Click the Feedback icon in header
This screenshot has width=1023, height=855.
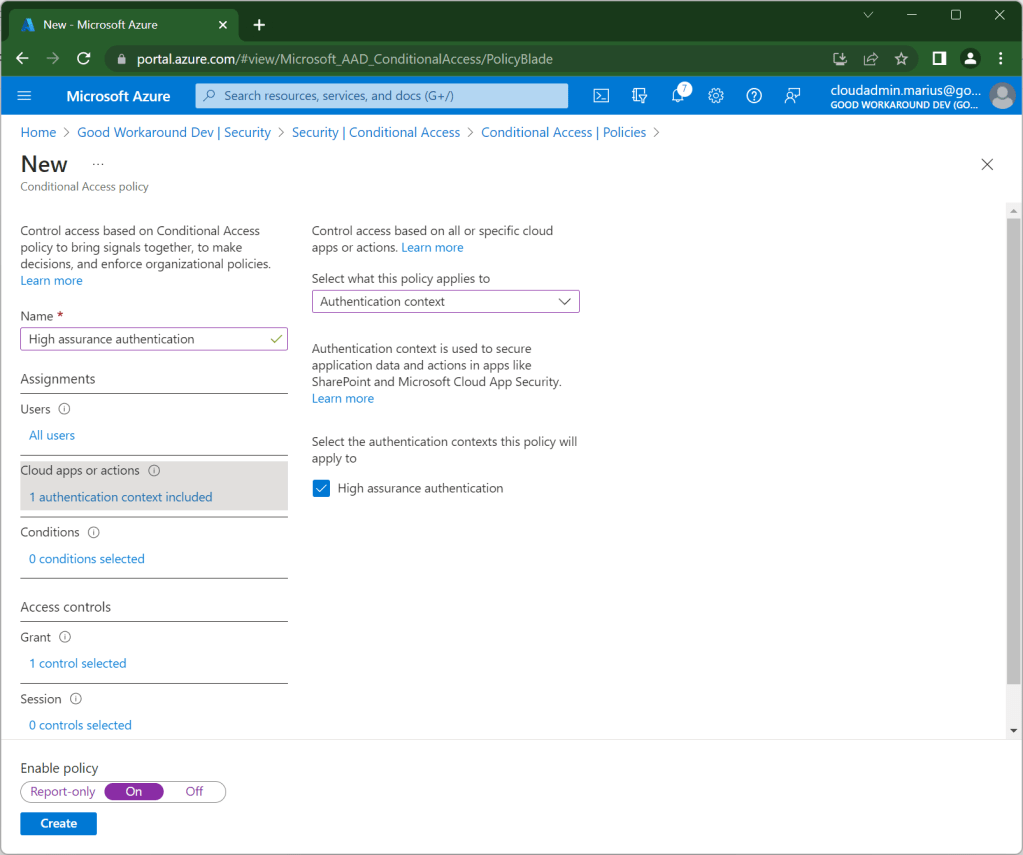(792, 96)
